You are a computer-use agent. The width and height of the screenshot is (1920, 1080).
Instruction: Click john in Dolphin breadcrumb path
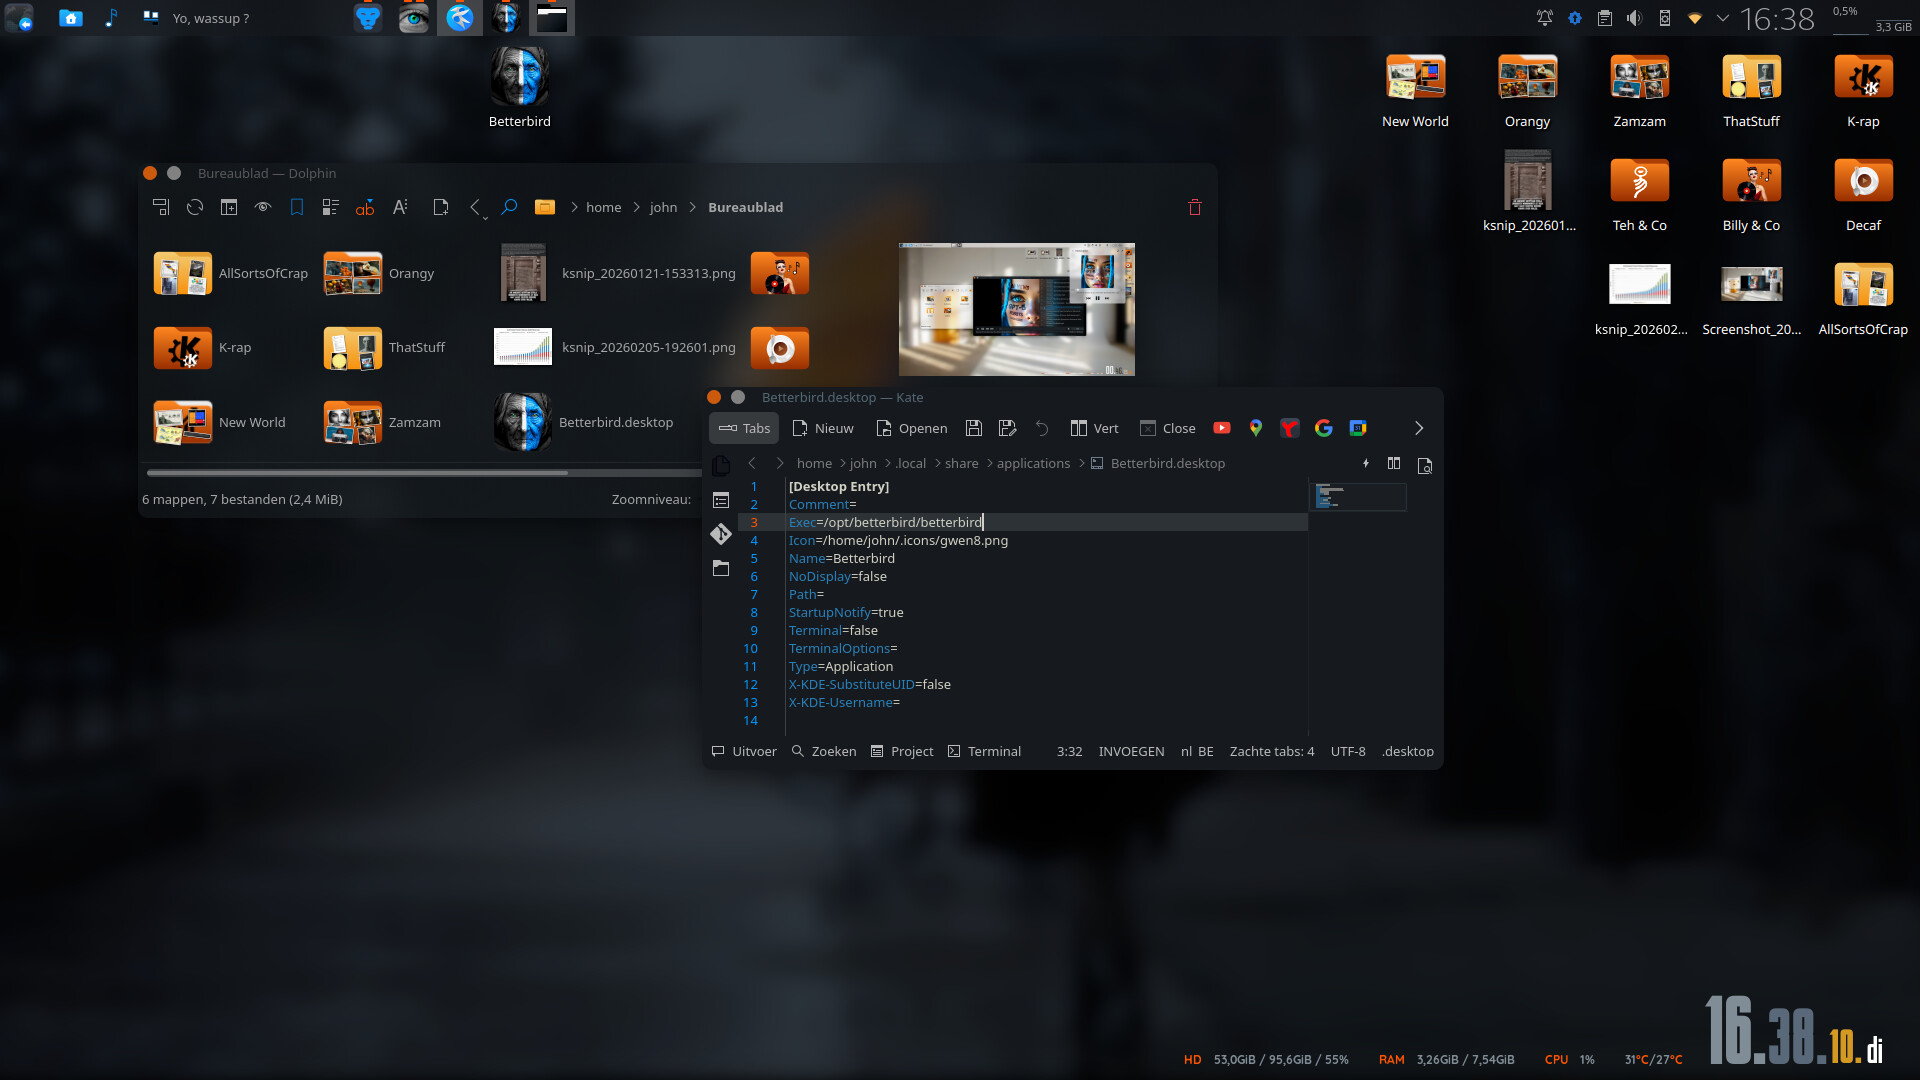pyautogui.click(x=663, y=207)
